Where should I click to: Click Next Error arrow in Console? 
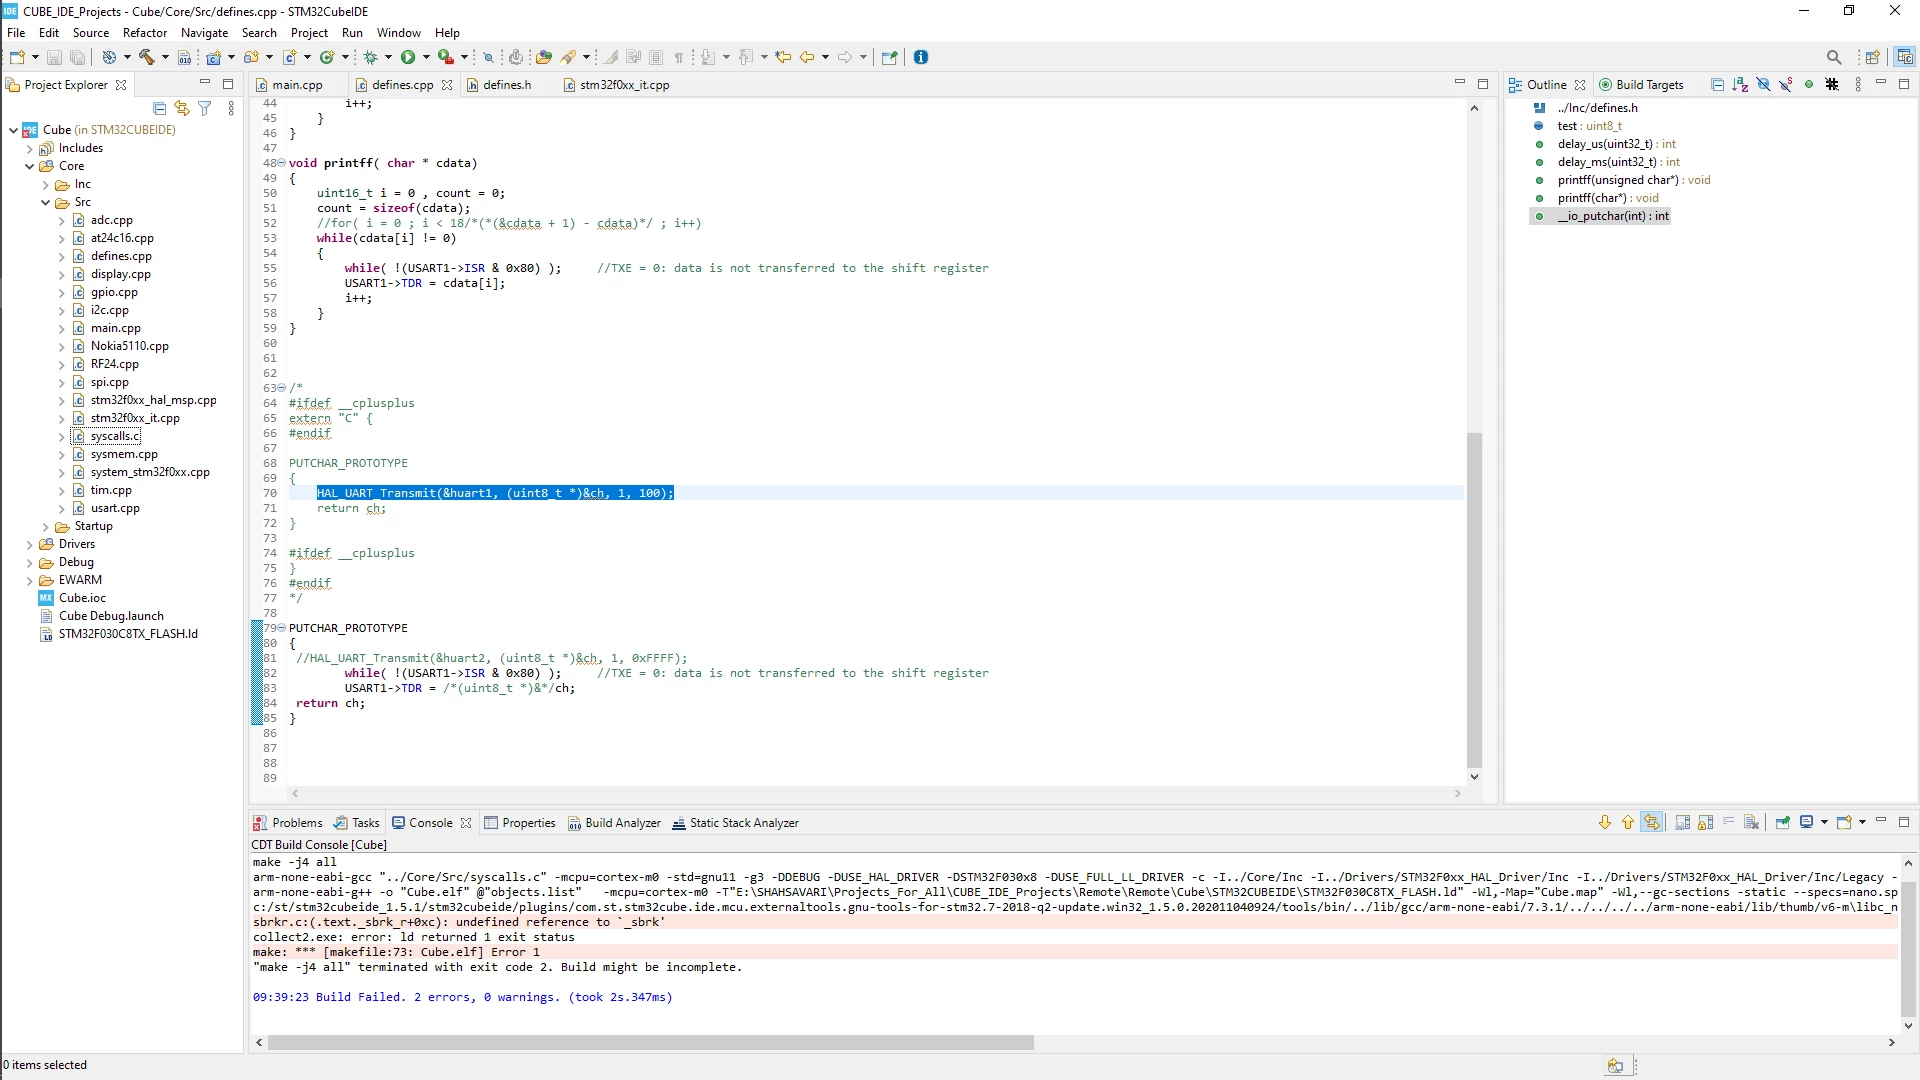click(x=1605, y=823)
